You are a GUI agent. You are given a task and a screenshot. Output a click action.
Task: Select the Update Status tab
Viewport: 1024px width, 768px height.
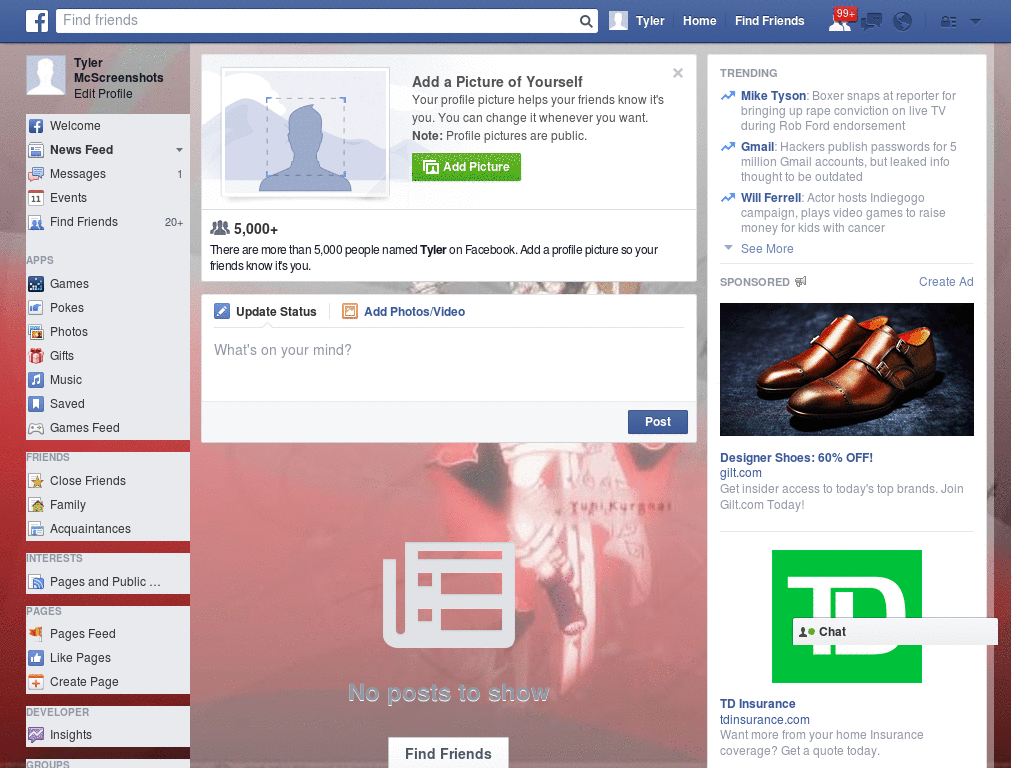[265, 312]
